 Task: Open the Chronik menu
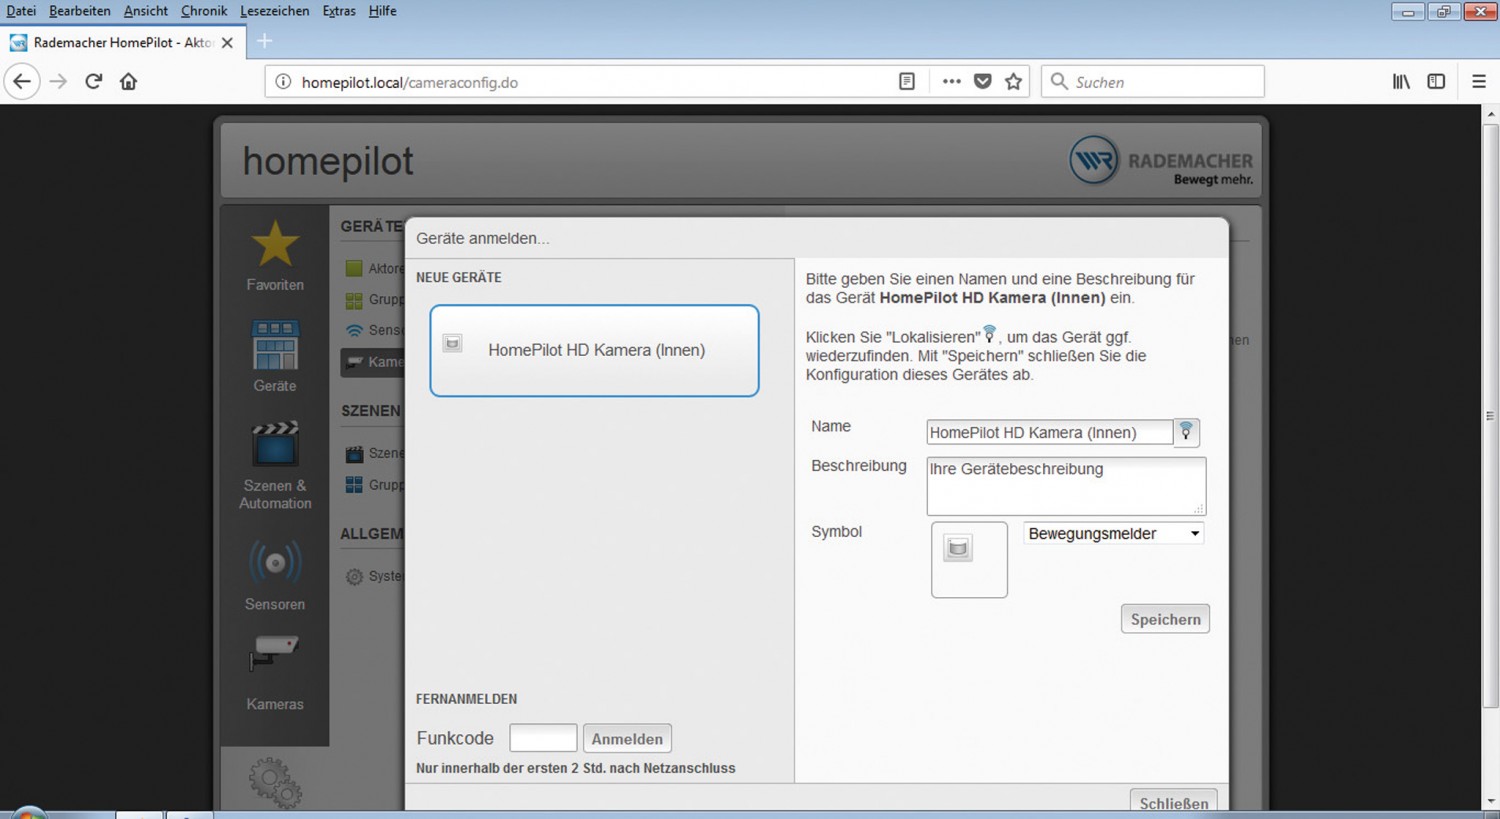204,11
